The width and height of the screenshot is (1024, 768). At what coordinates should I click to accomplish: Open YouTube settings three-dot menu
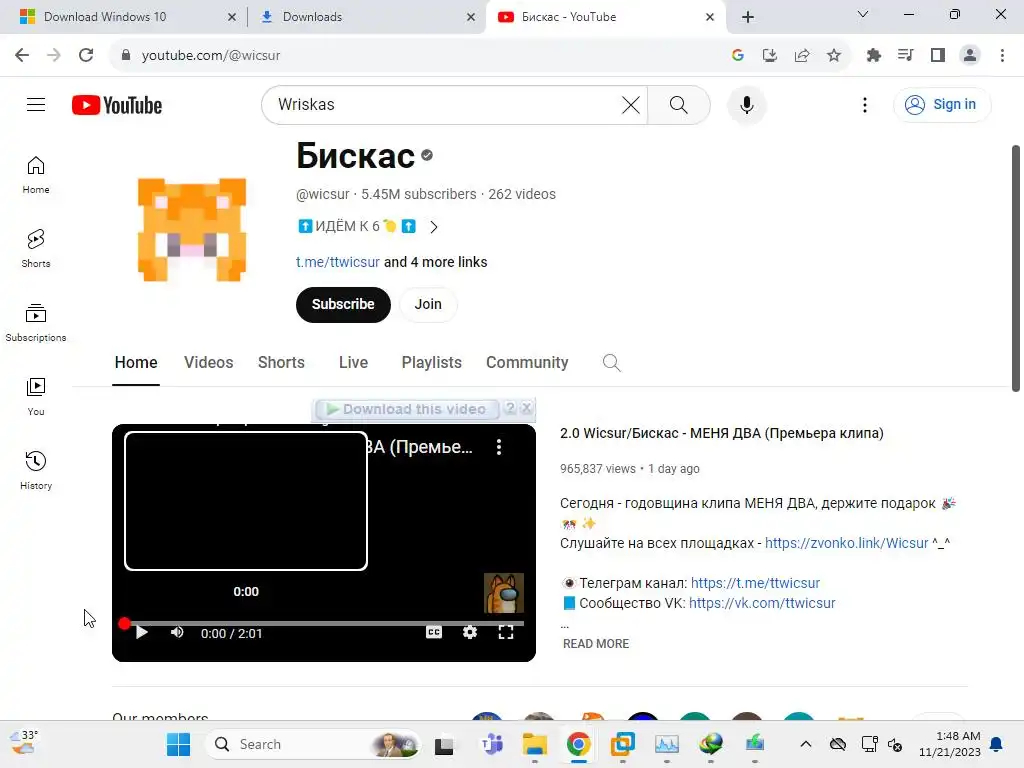865,104
